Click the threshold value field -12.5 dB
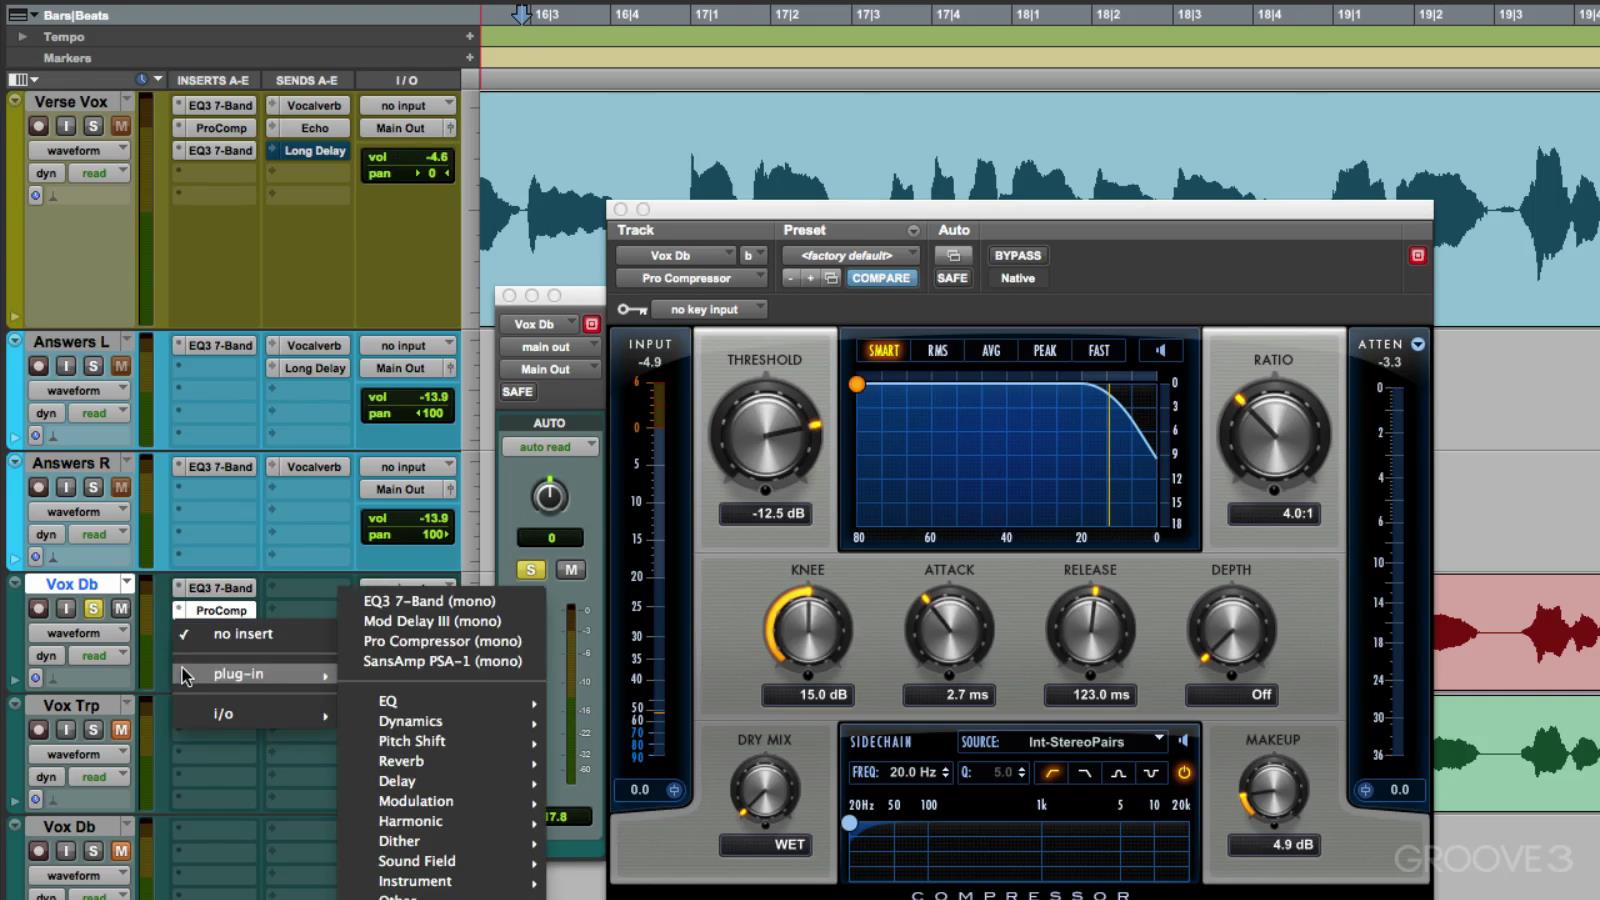Screen dimensions: 1600x900 pos(765,514)
